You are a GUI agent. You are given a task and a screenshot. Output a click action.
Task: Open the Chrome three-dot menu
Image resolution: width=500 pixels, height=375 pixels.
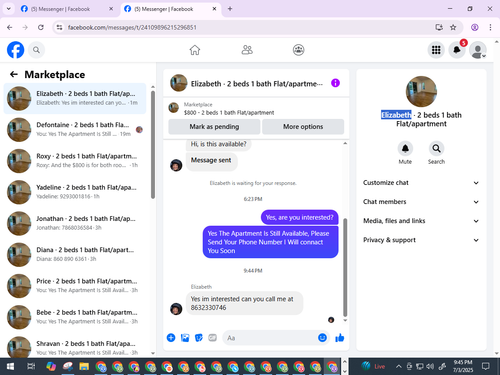pyautogui.click(x=490, y=27)
